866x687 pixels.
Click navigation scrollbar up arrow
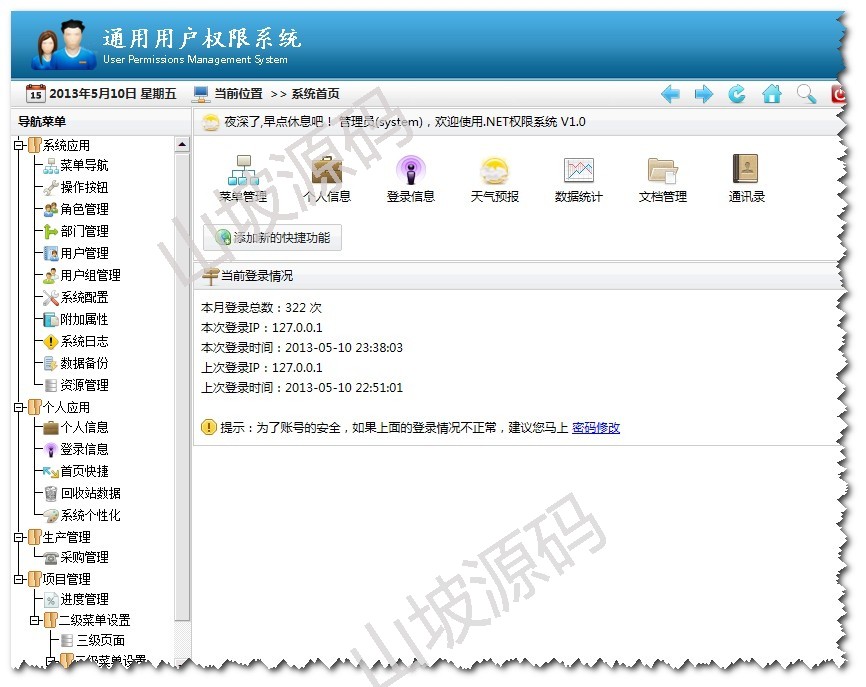(x=182, y=145)
